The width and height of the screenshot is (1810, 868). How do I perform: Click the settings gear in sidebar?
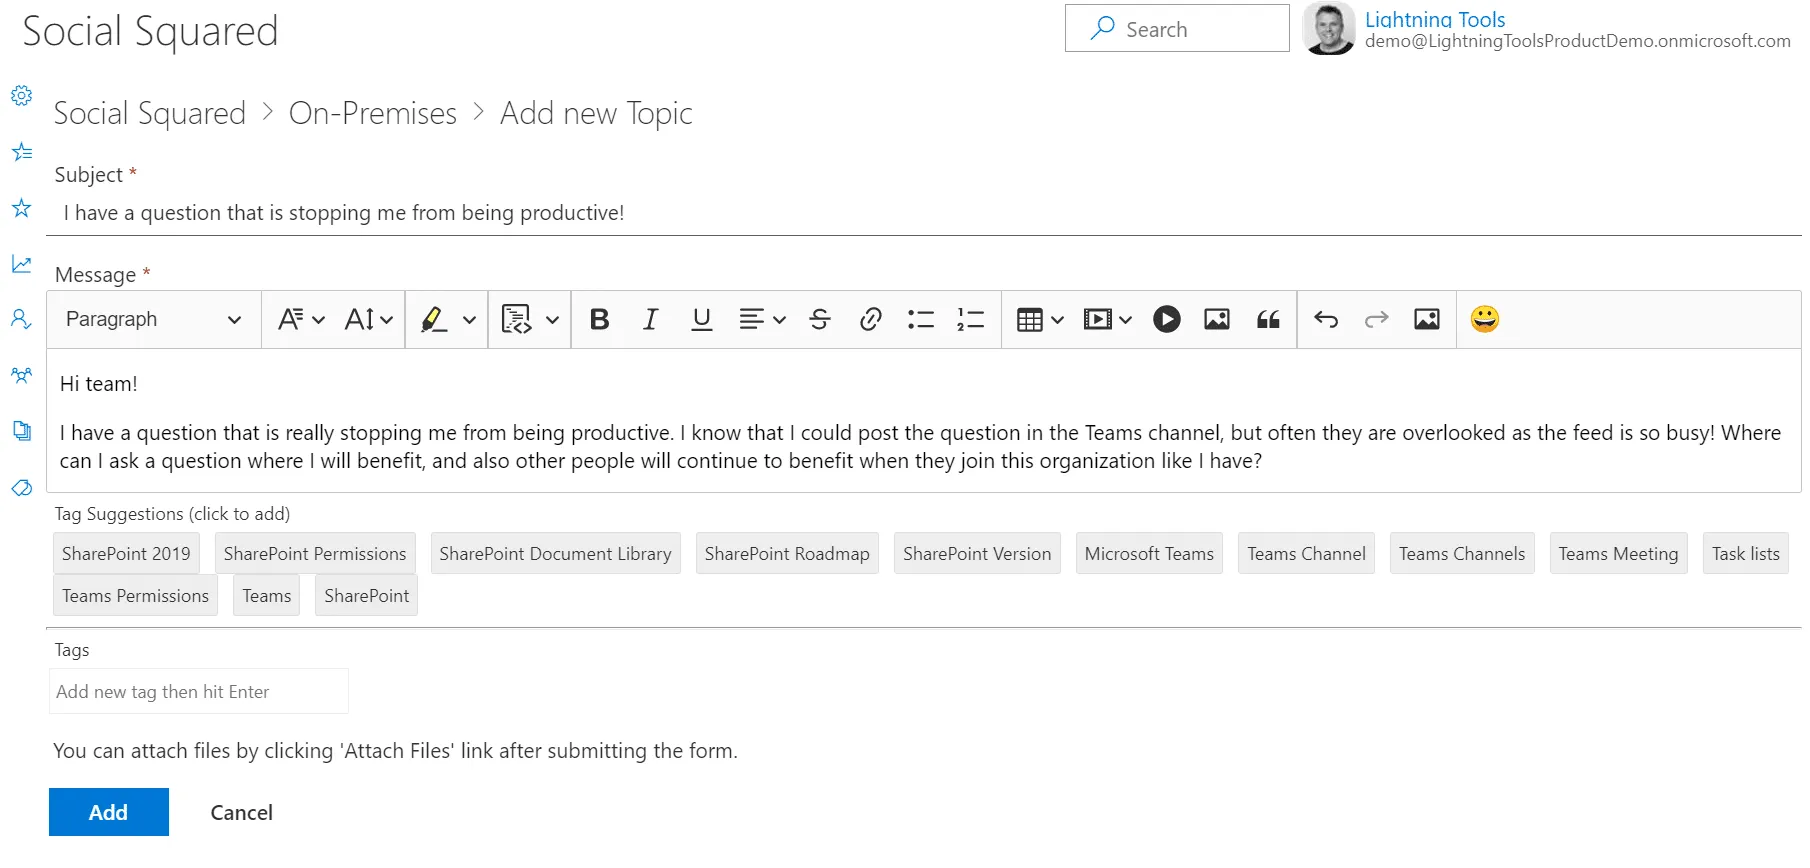point(21,96)
